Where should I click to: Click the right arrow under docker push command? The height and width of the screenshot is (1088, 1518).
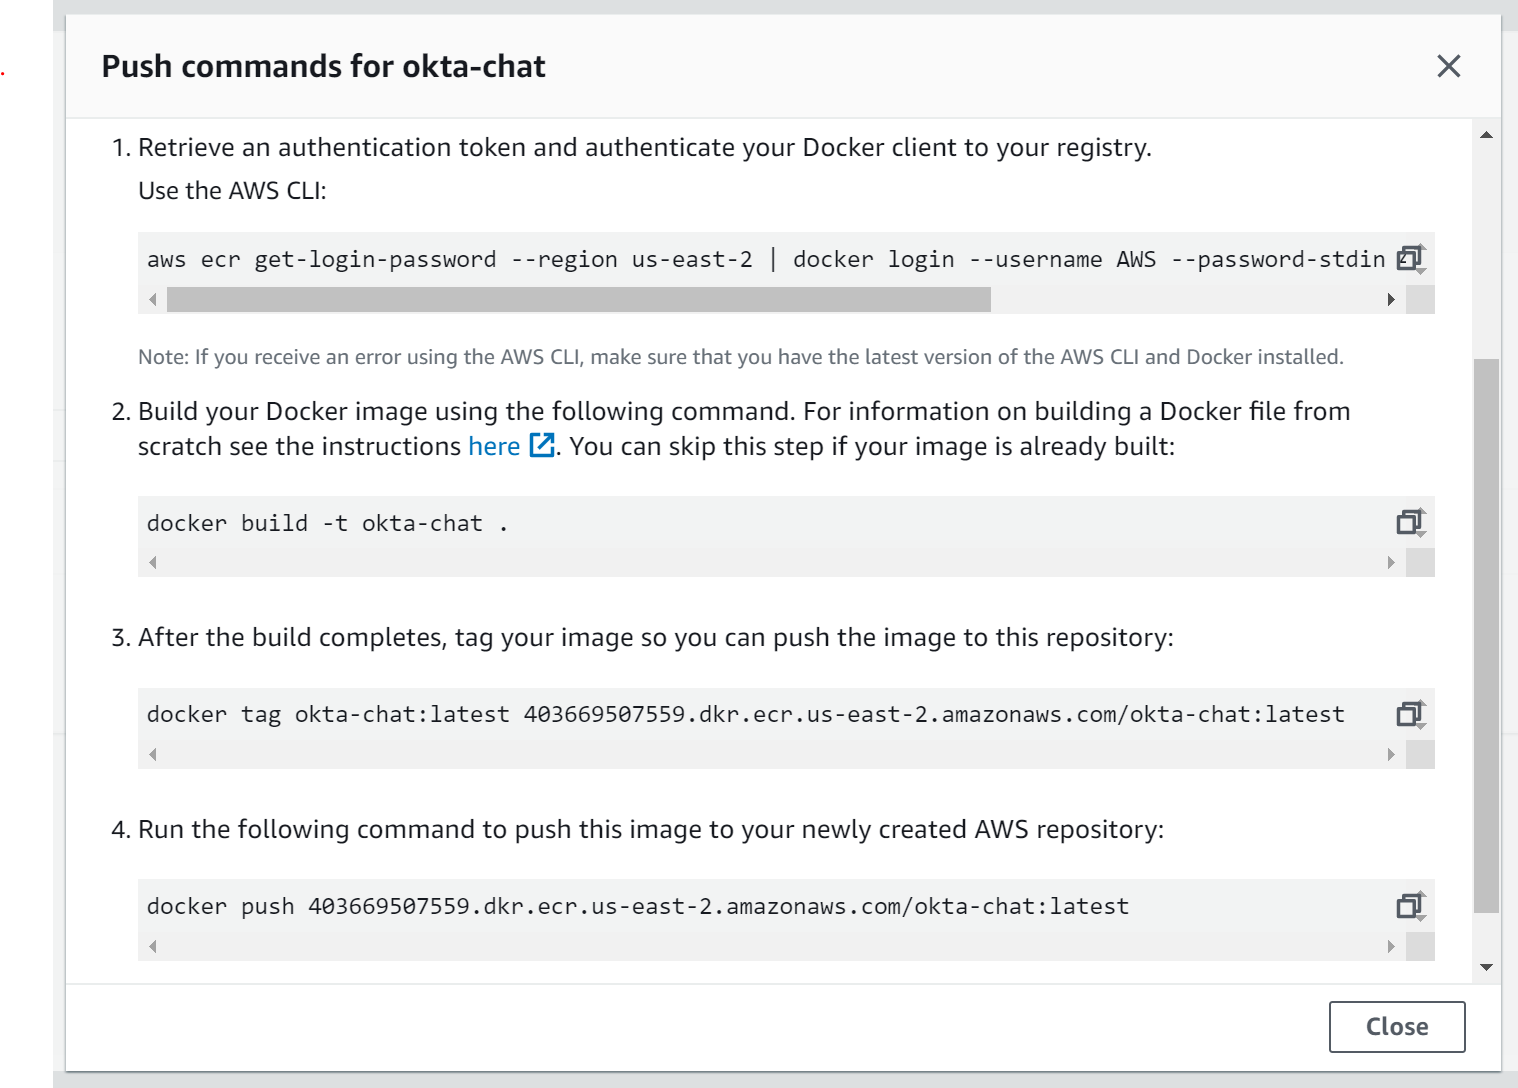pos(1391,947)
